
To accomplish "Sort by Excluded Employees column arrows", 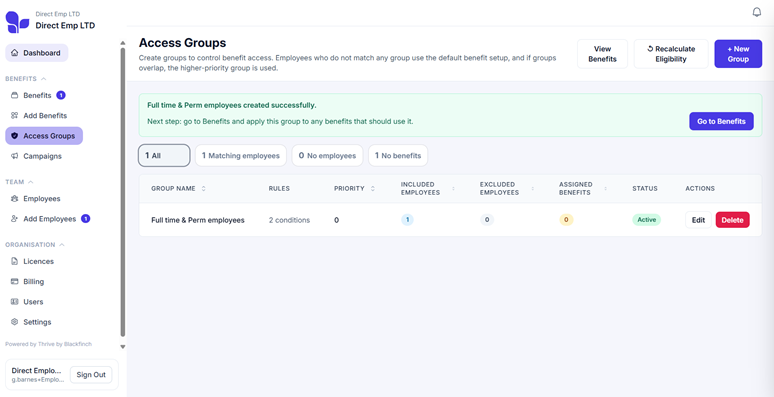I will pyautogui.click(x=533, y=189).
